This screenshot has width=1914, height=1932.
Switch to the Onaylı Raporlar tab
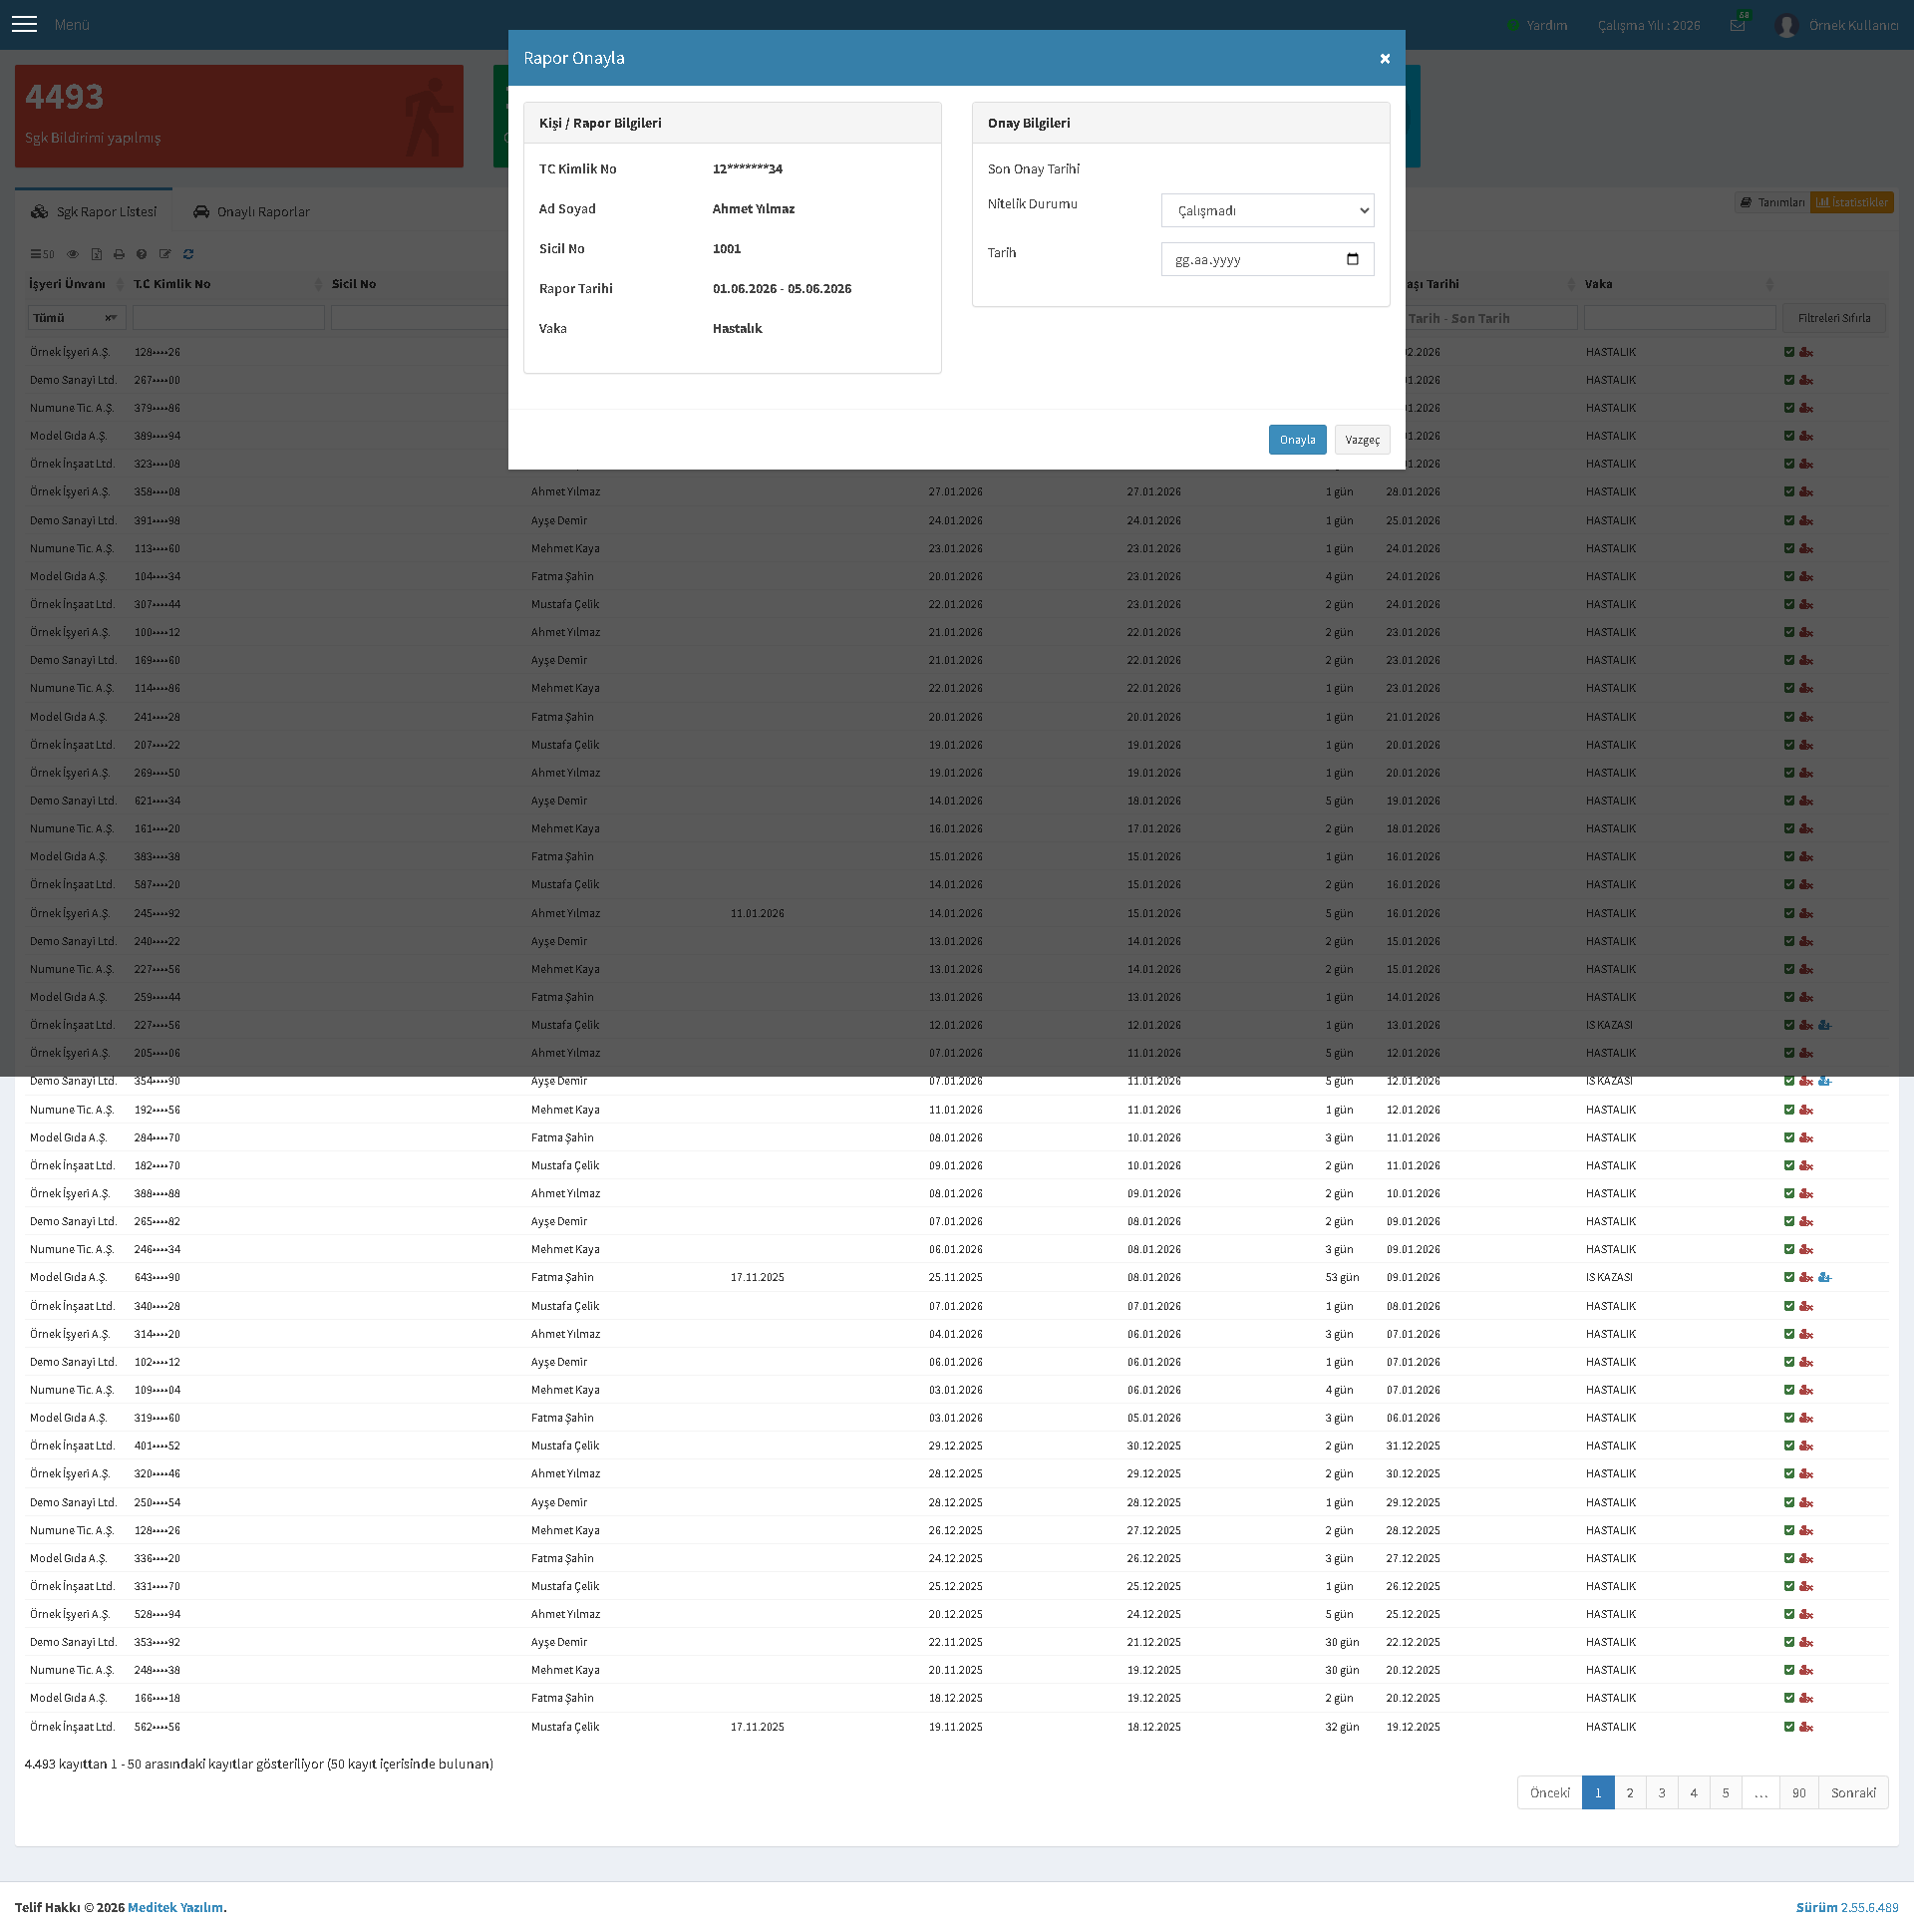[251, 211]
